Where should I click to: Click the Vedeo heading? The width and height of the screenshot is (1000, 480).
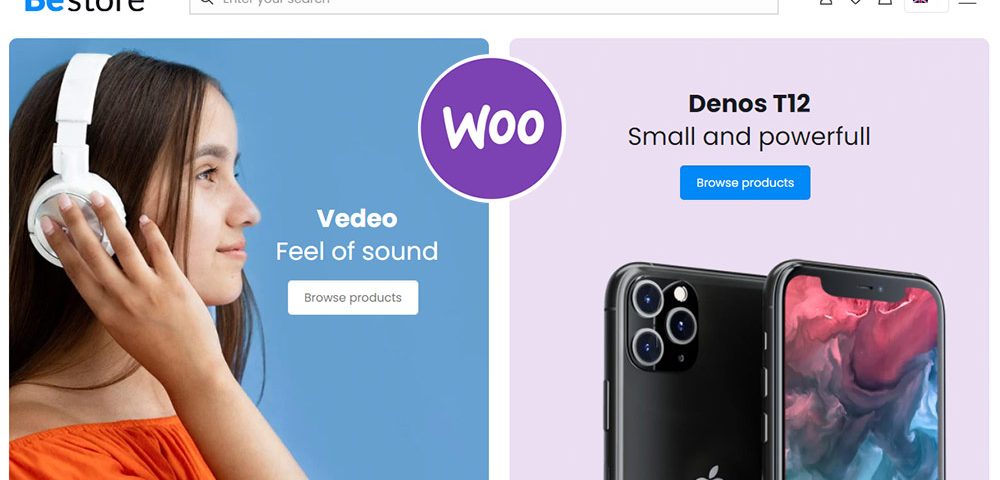click(x=357, y=219)
